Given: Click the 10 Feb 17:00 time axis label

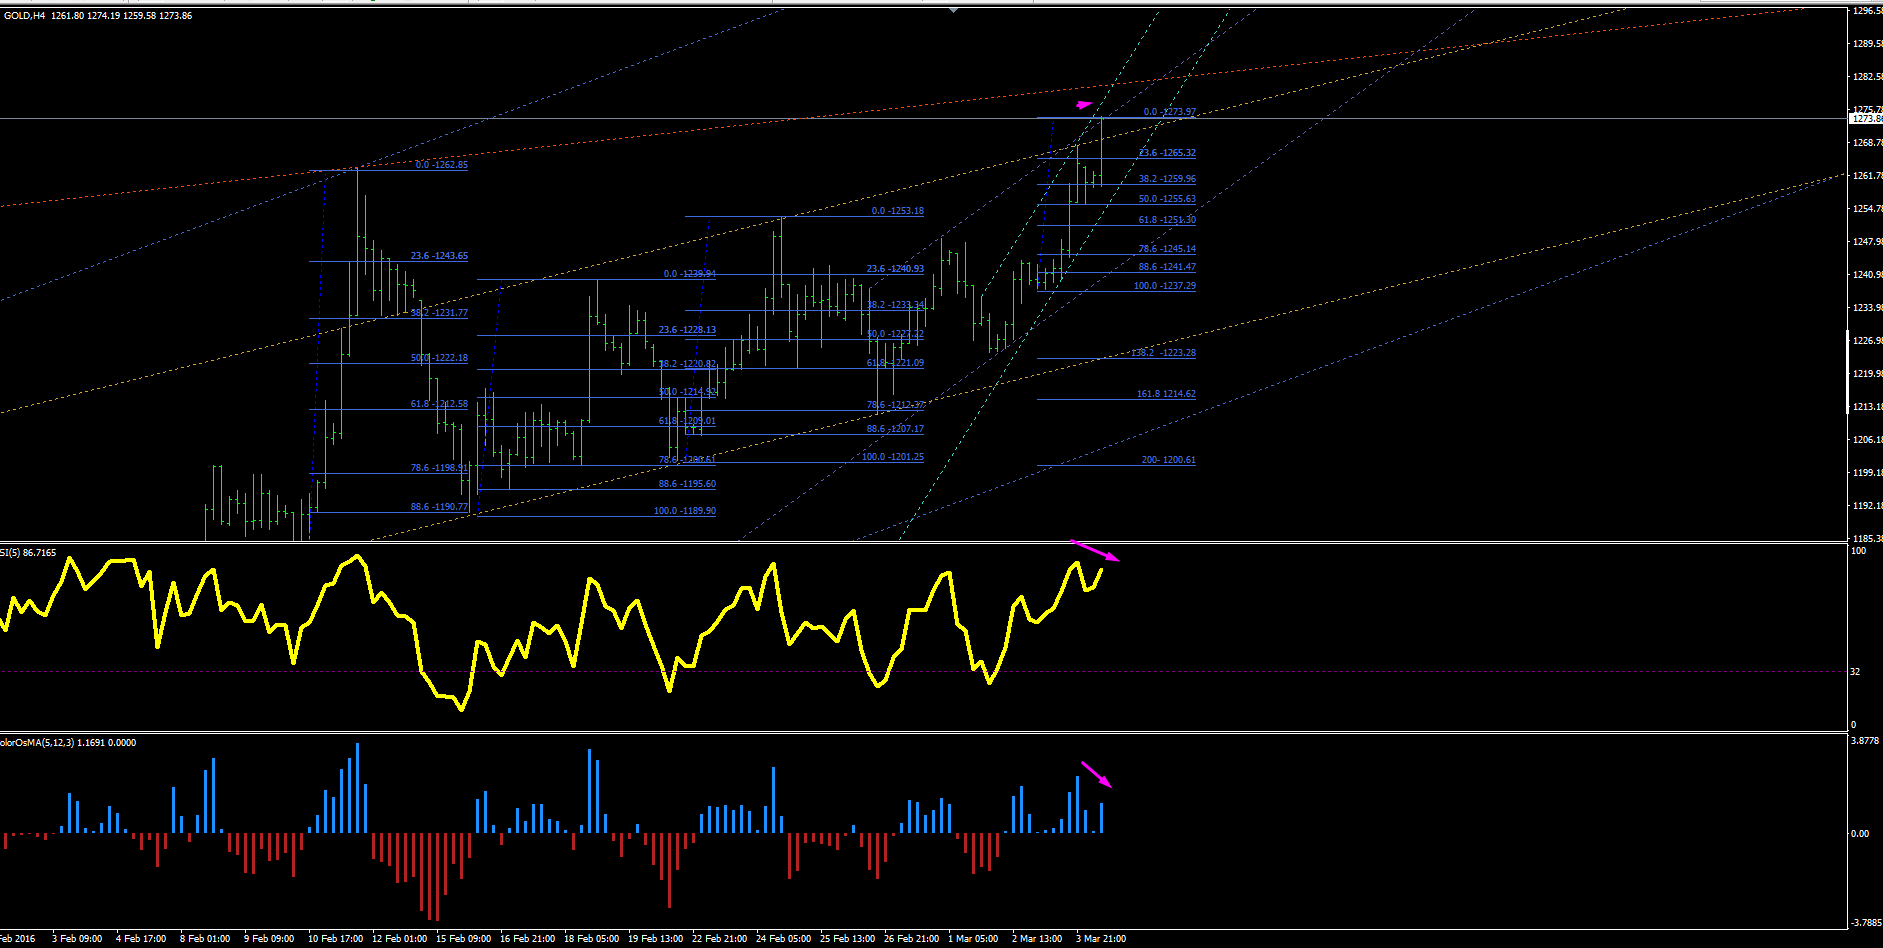Looking at the screenshot, I should 336,939.
